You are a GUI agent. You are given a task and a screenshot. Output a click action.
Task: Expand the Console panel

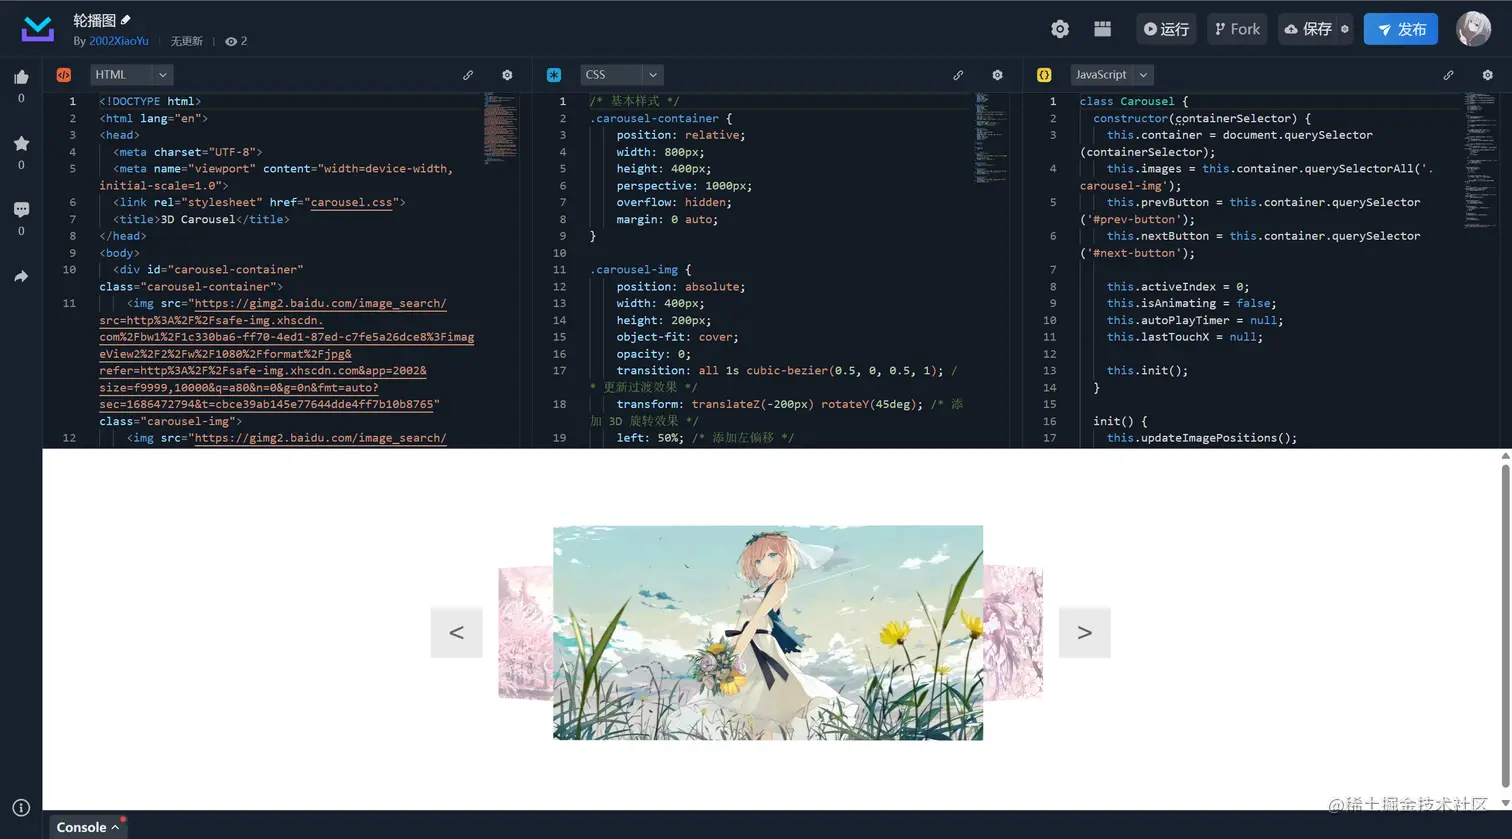pos(88,827)
